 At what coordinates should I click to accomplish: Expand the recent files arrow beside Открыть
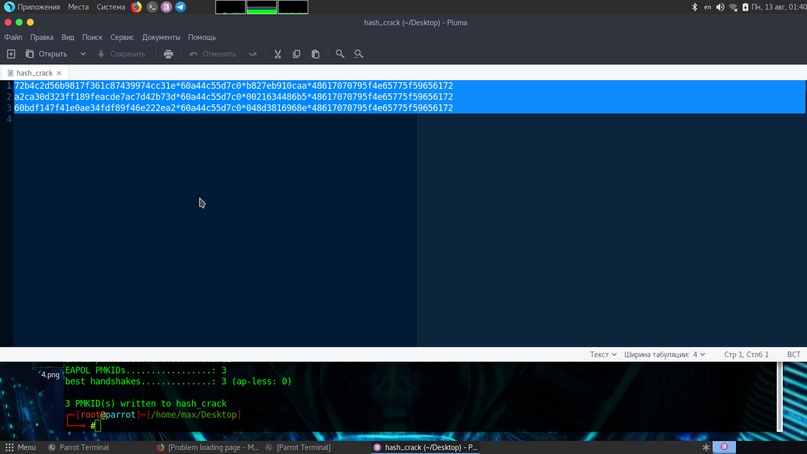(x=83, y=54)
